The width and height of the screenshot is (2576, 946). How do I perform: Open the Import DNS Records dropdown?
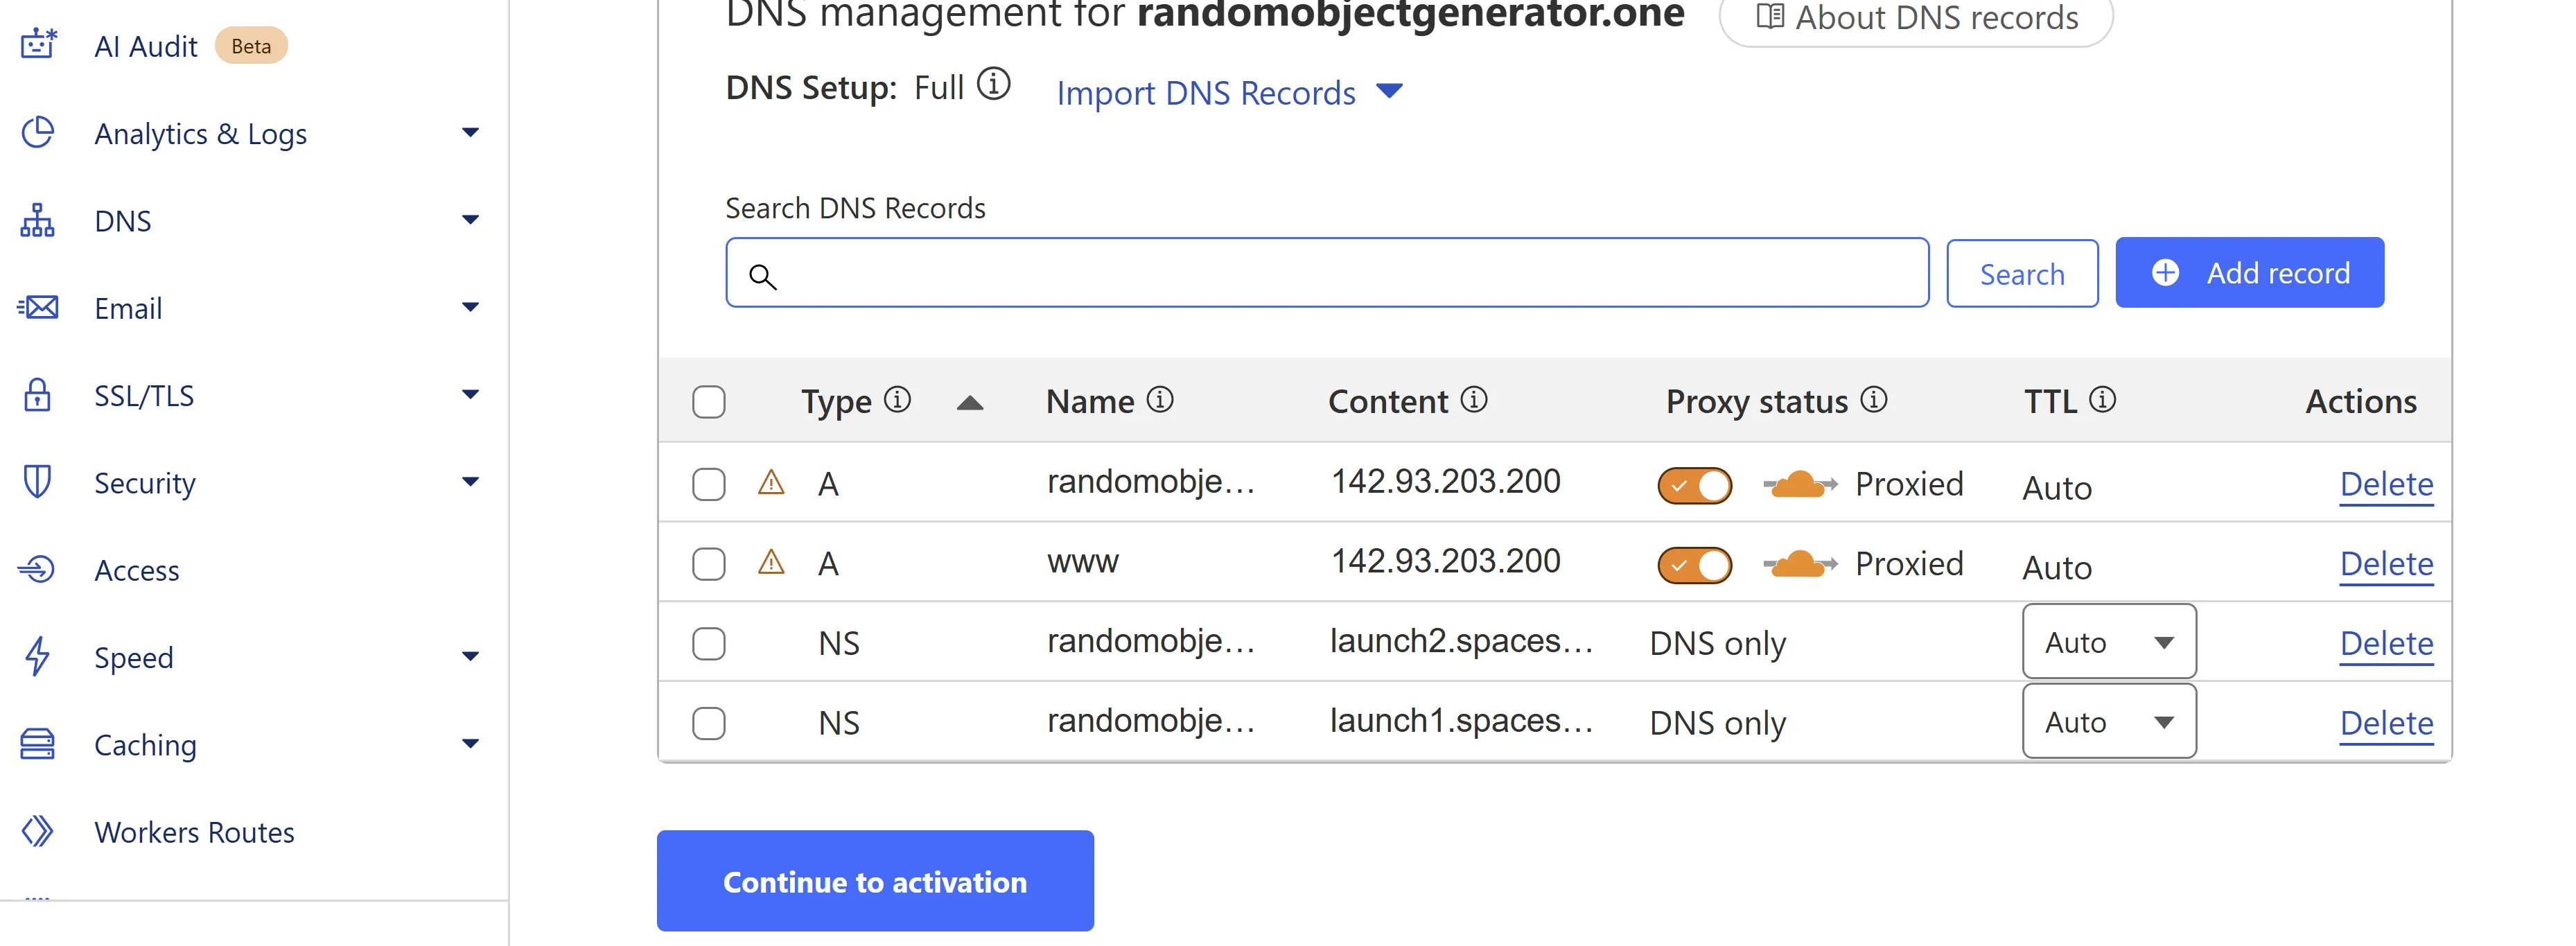(1230, 92)
